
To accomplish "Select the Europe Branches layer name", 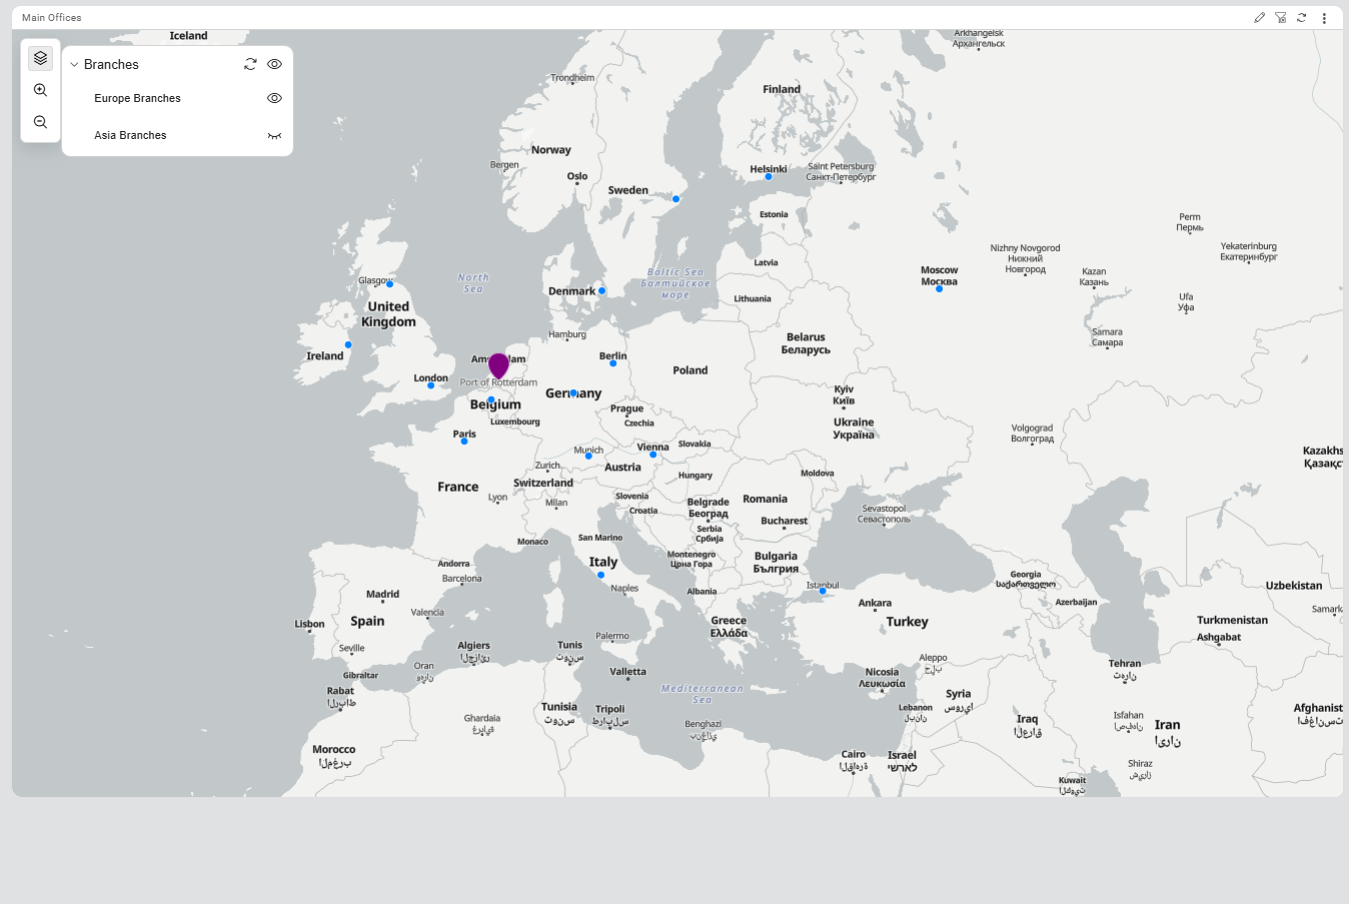I will point(137,98).
